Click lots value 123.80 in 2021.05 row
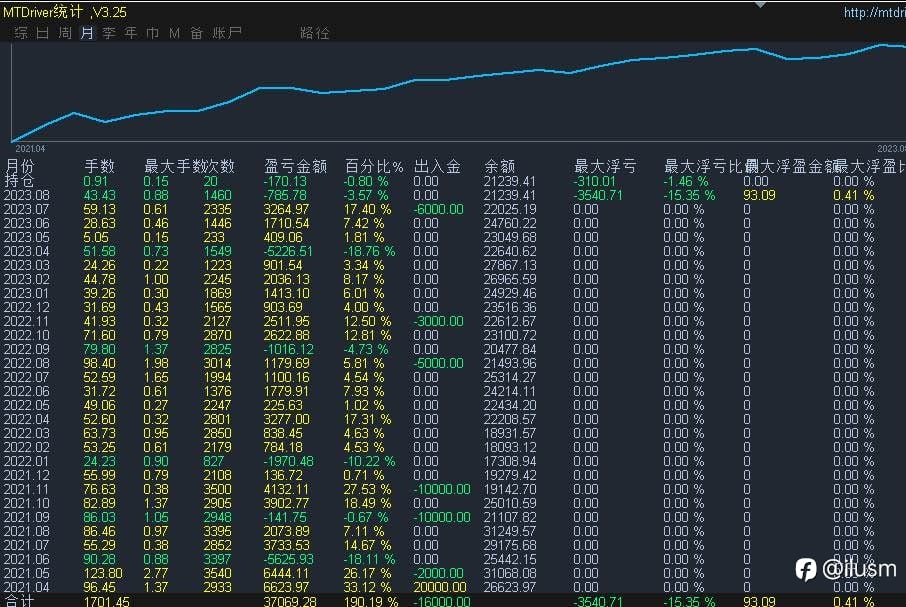The height and width of the screenshot is (607, 906). (103, 574)
